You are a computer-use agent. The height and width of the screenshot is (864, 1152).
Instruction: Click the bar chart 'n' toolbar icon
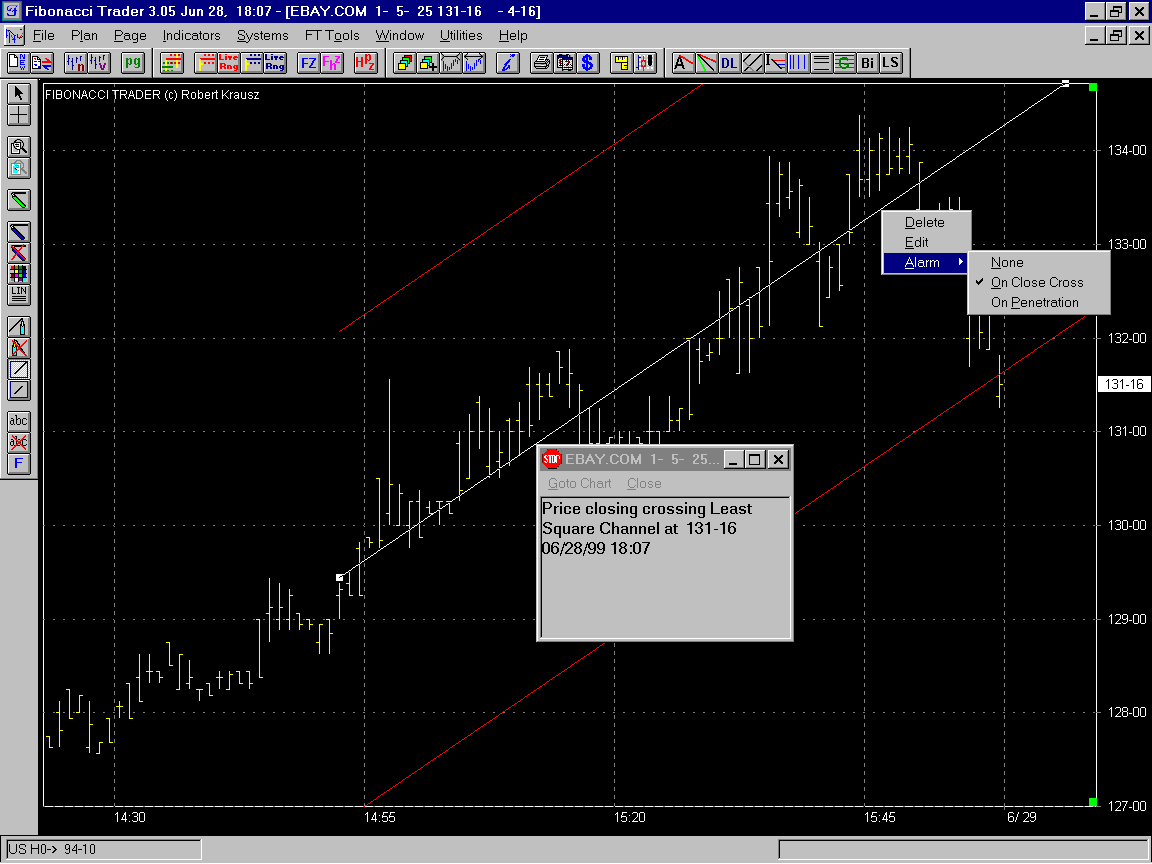(x=75, y=63)
